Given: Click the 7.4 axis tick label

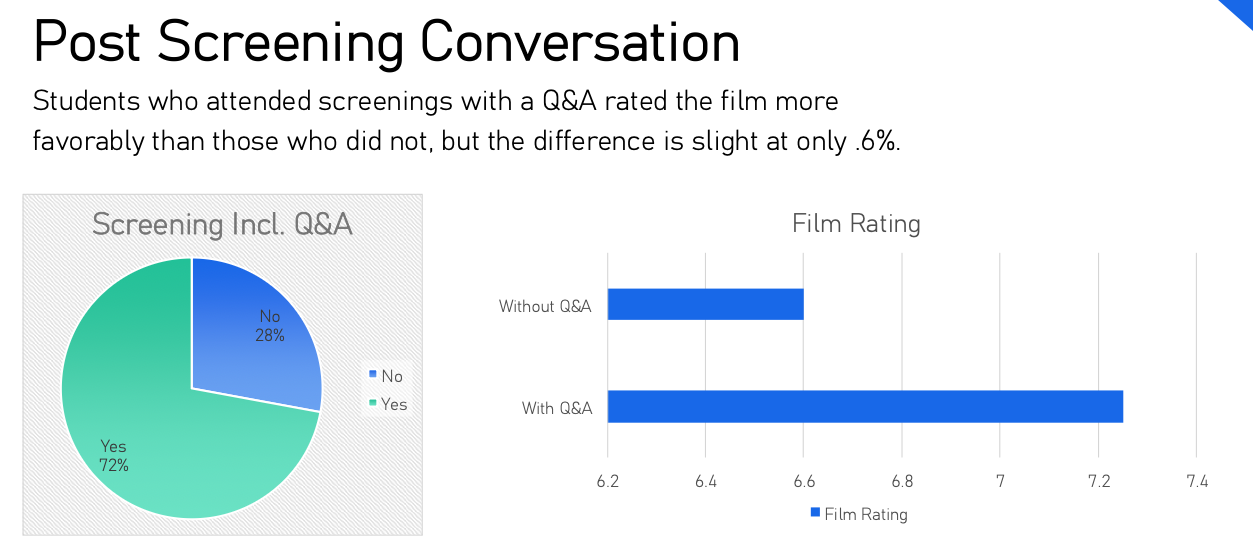Looking at the screenshot, I should 1197,482.
